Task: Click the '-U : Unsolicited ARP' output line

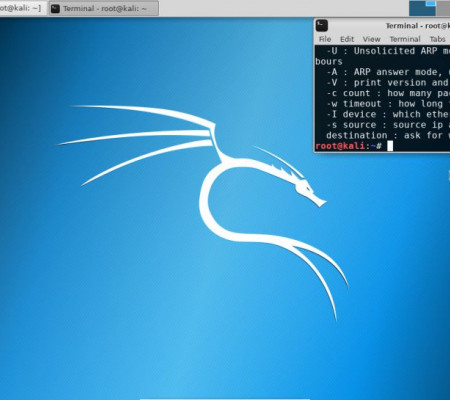Action: [x=388, y=51]
